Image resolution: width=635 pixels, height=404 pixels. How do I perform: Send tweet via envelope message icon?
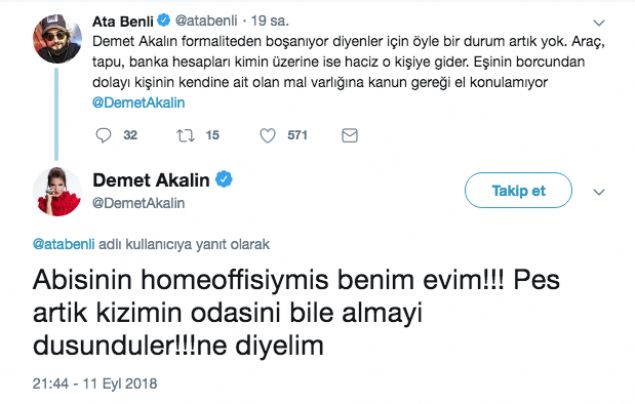click(x=349, y=135)
